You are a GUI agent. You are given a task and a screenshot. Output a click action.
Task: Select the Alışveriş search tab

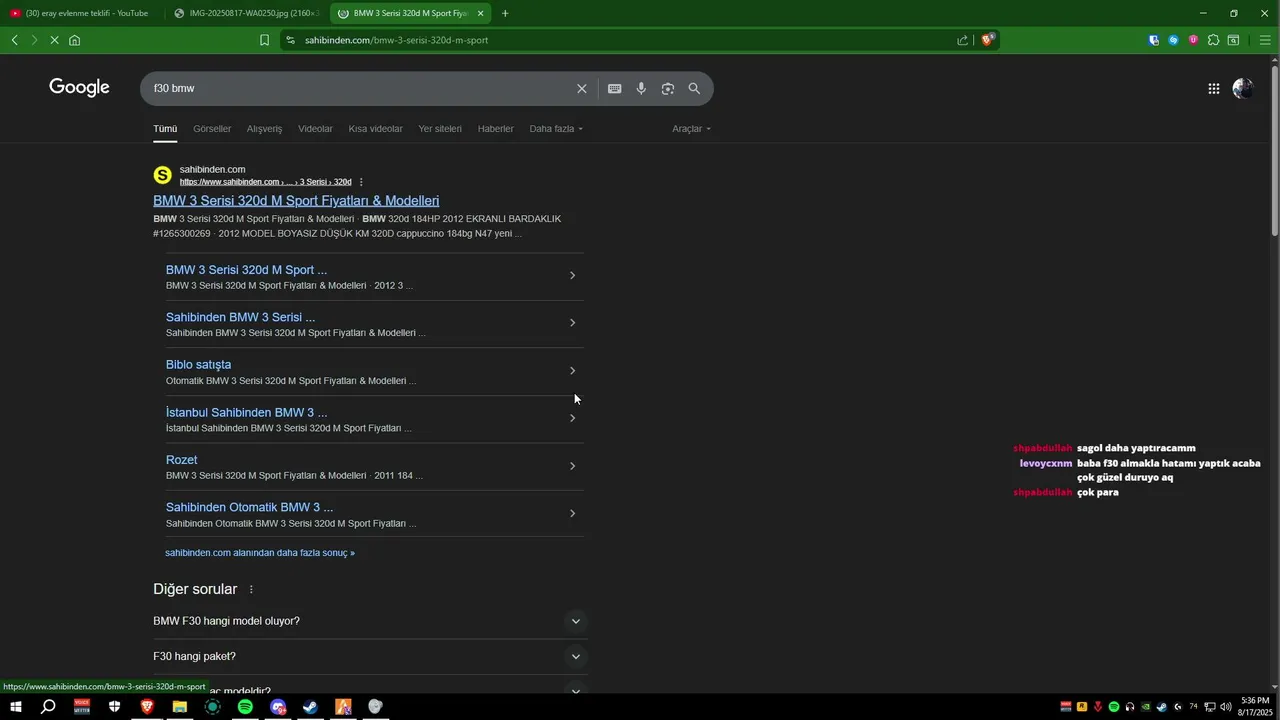(x=264, y=129)
